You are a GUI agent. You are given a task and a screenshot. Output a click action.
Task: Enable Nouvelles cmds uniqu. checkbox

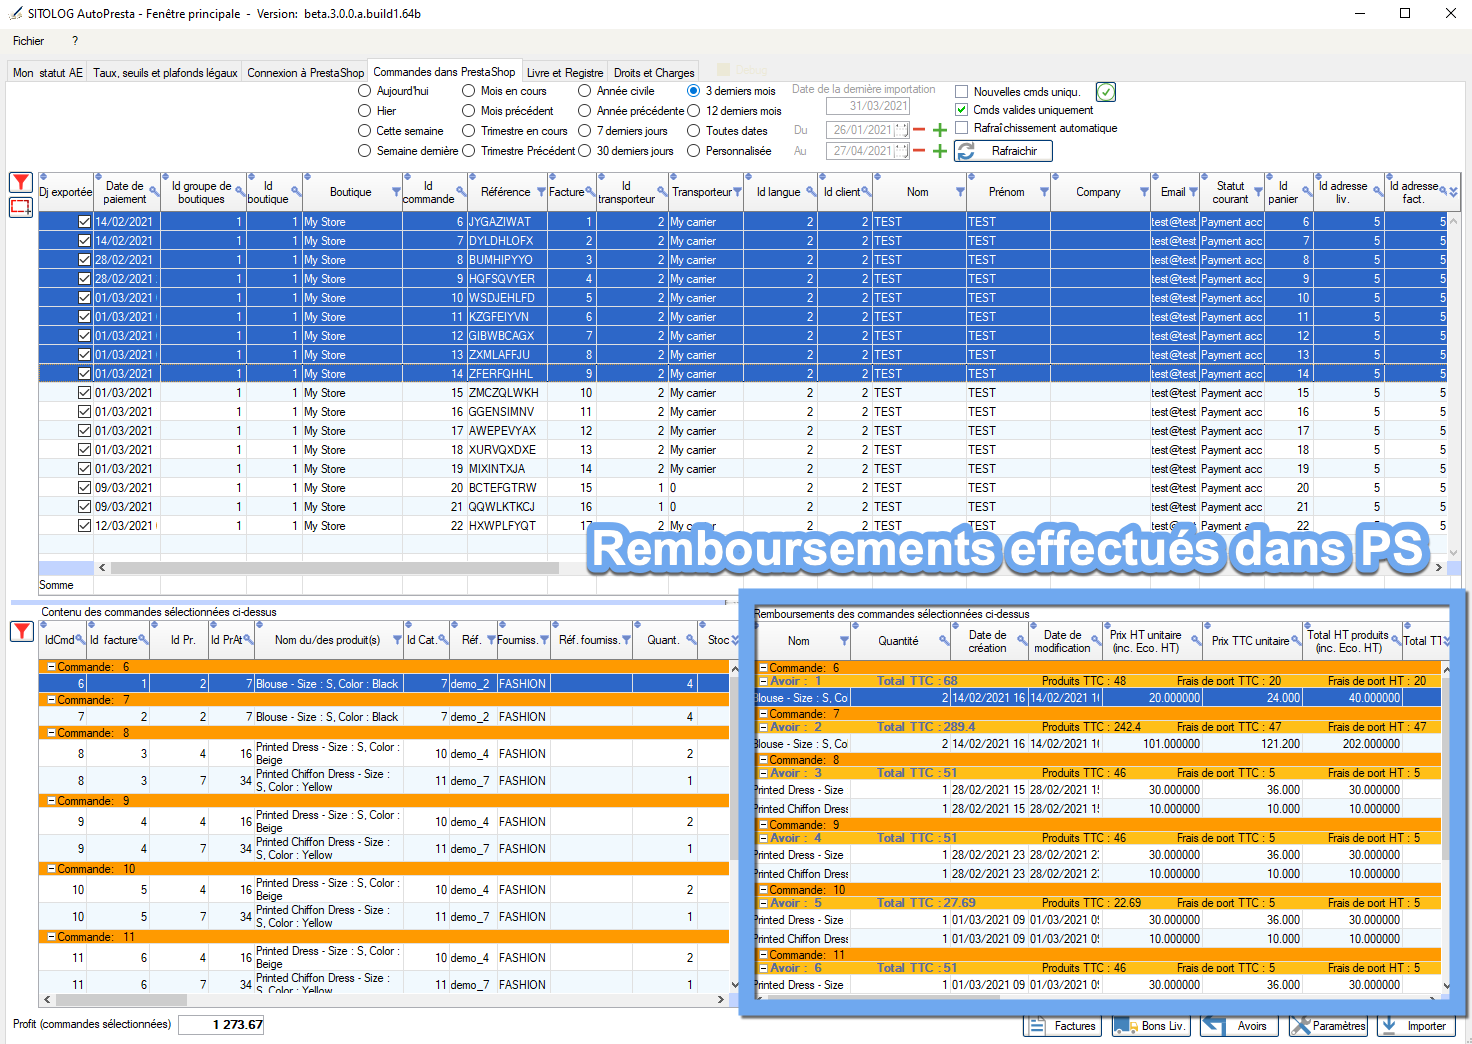click(x=961, y=92)
